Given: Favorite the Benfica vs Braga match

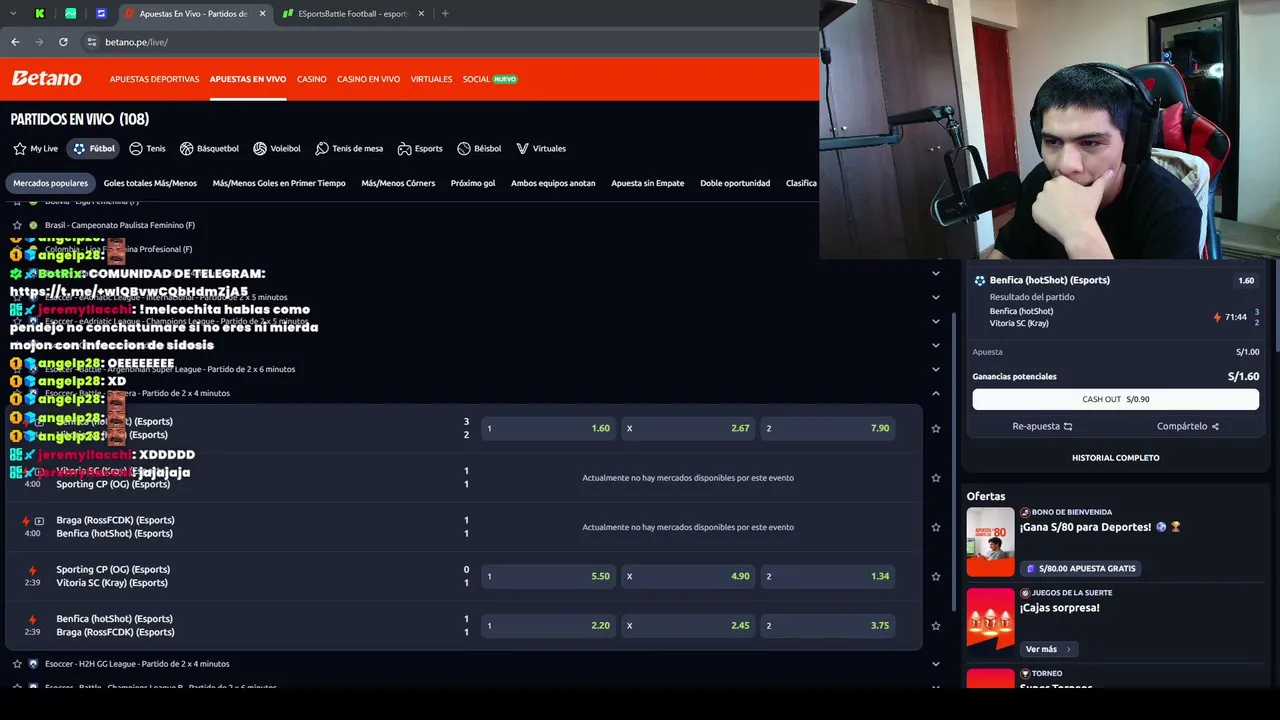Looking at the screenshot, I should pos(936,626).
